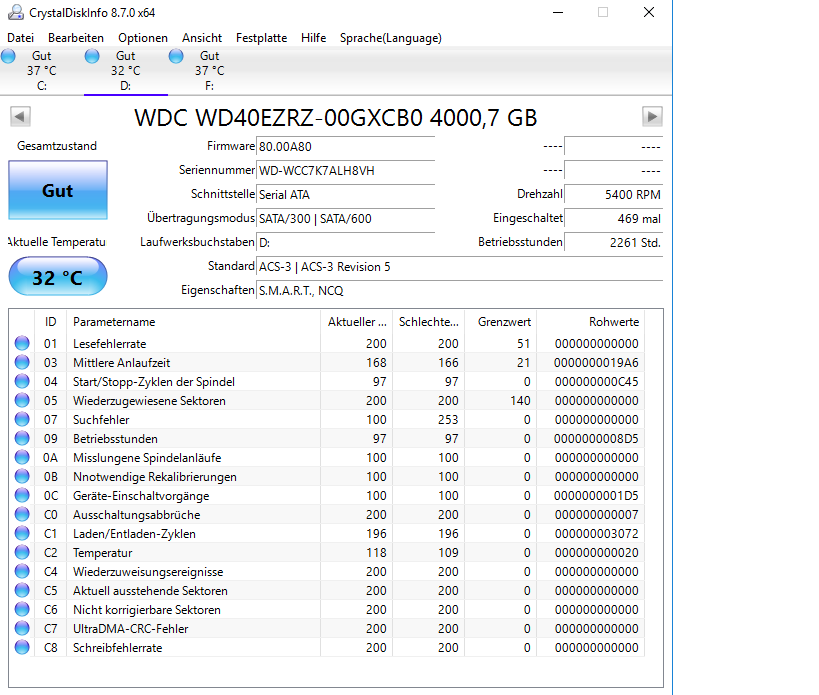This screenshot has height=695, width=819.
Task: Open the Datei menu
Action: [x=20, y=38]
